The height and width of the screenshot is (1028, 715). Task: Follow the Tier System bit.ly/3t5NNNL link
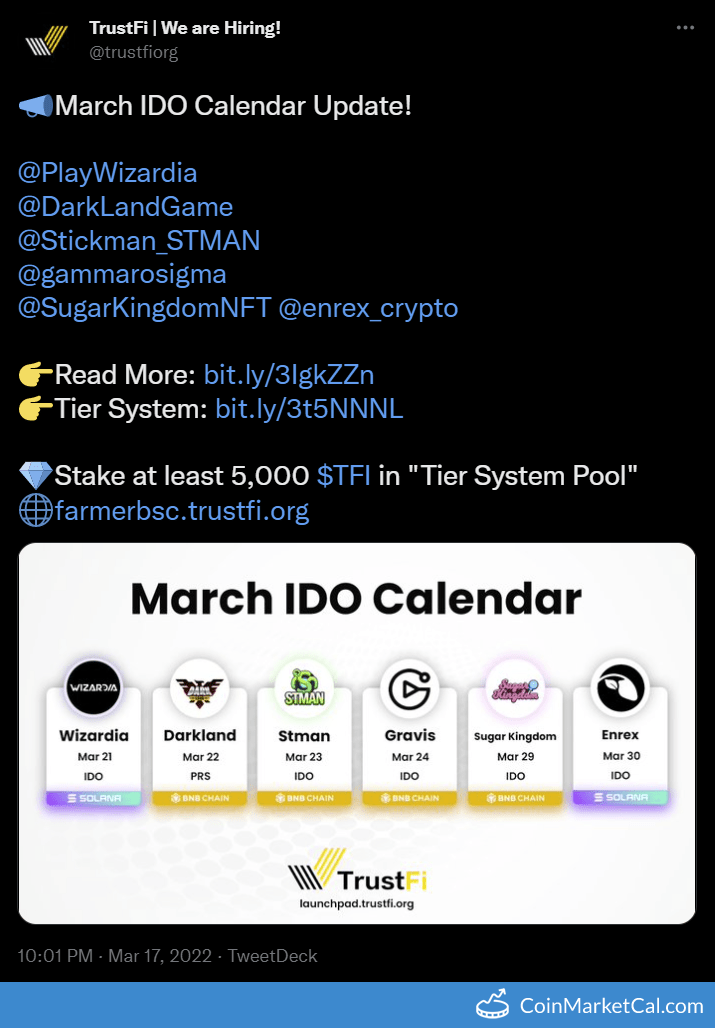(x=309, y=409)
